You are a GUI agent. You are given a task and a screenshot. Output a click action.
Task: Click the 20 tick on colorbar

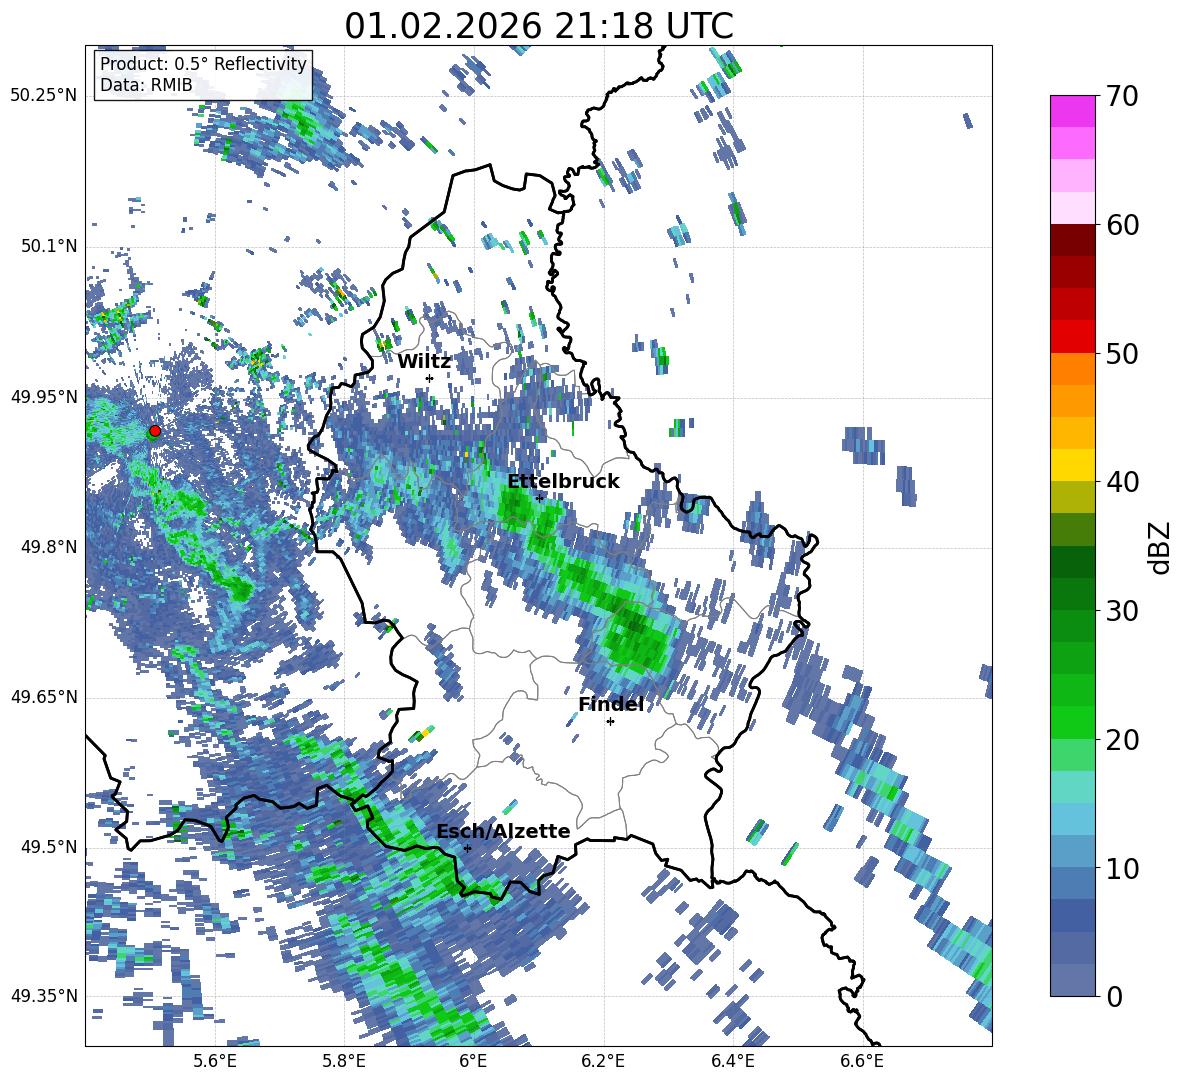pyautogui.click(x=1122, y=740)
